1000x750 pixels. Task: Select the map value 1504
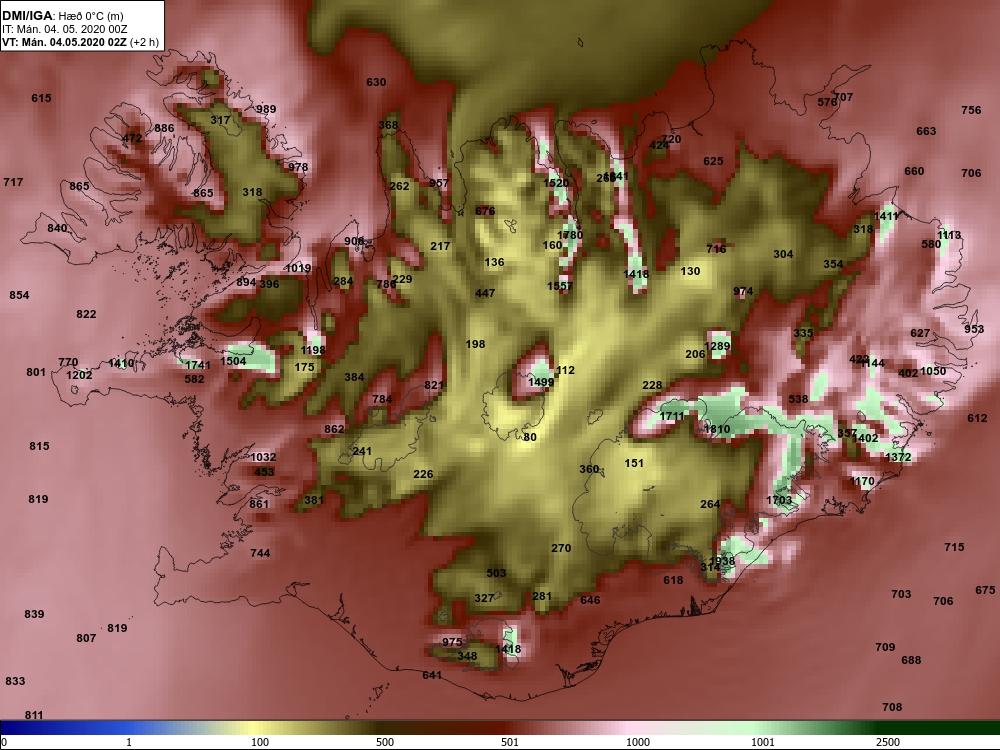233,361
